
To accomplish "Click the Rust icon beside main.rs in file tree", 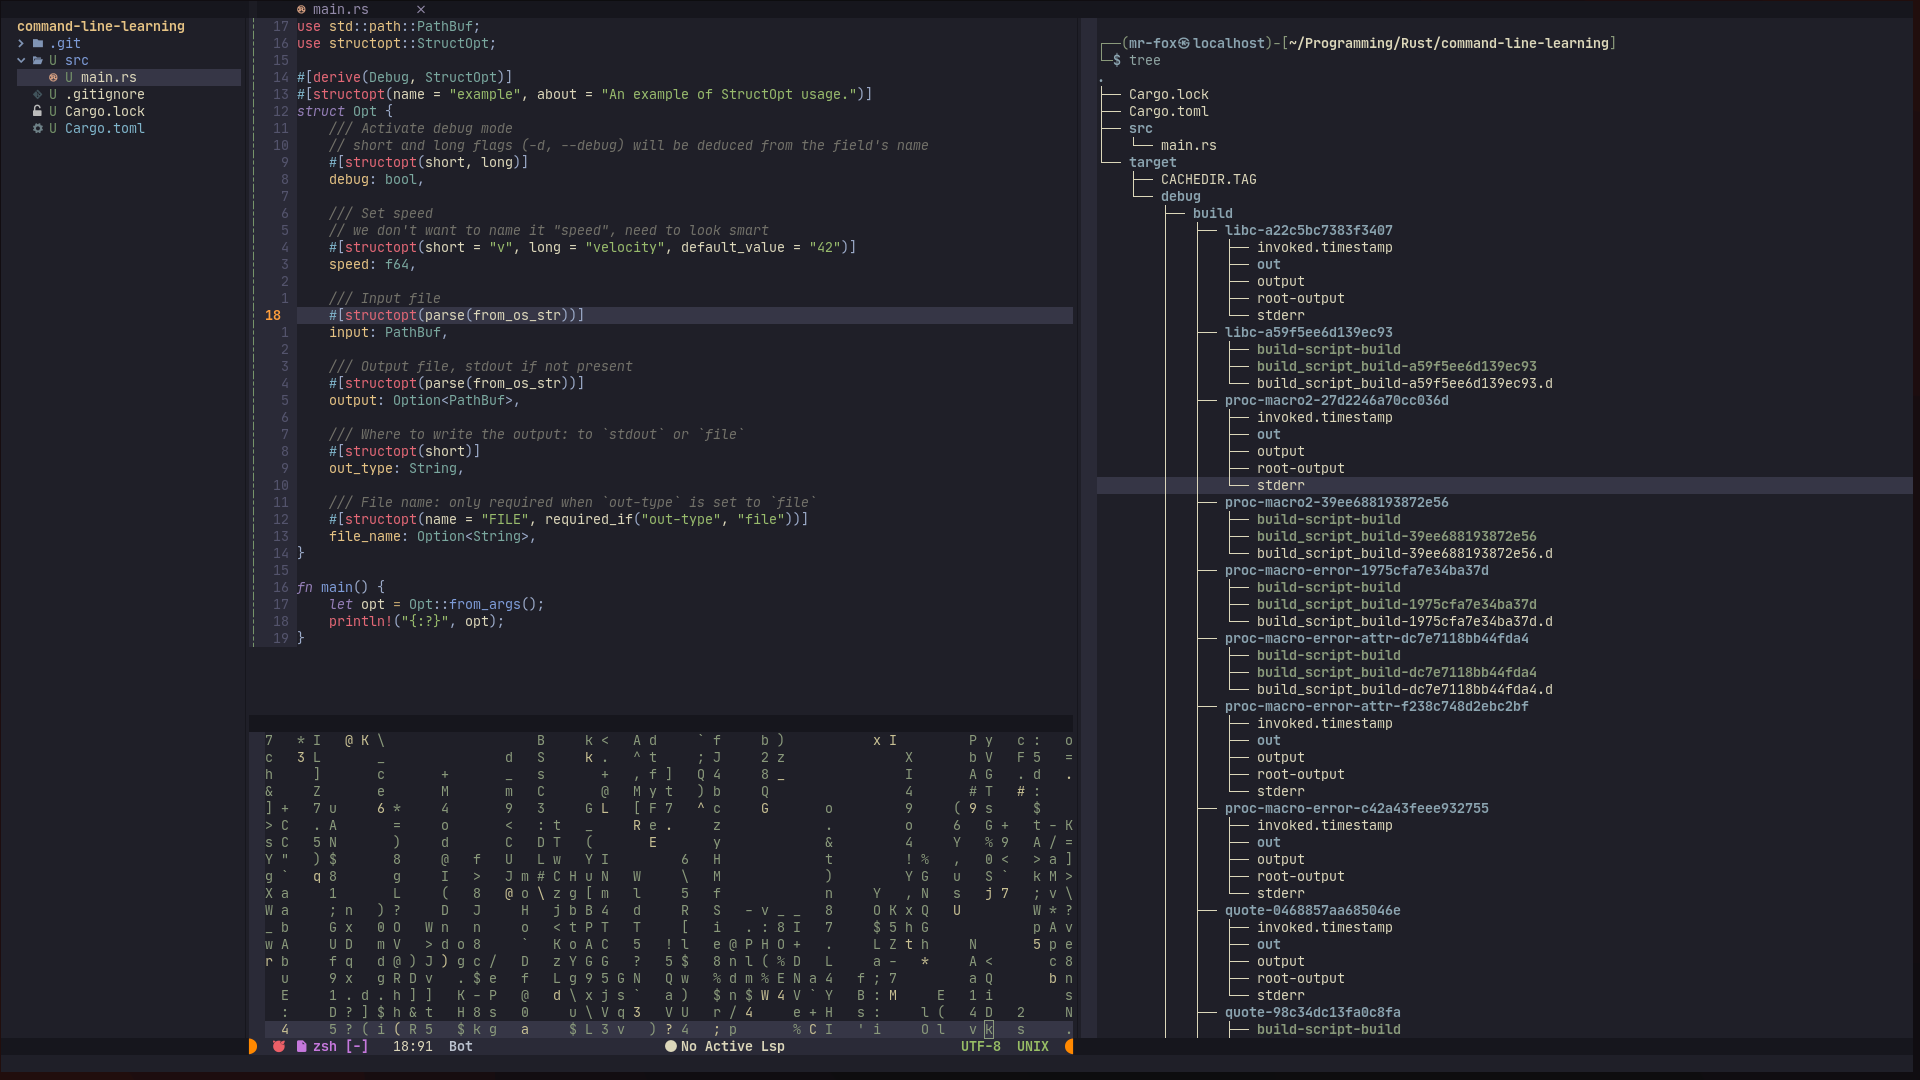I will (x=53, y=77).
